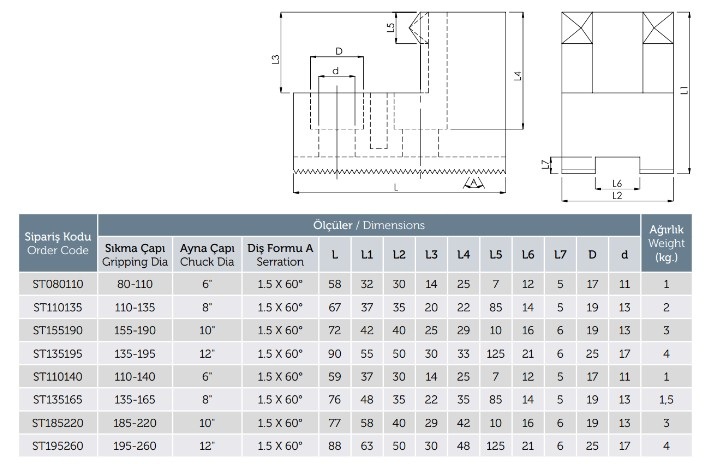Click the L3 dimension label in drawing
Viewport: 706px width, 464px height.
276,59
